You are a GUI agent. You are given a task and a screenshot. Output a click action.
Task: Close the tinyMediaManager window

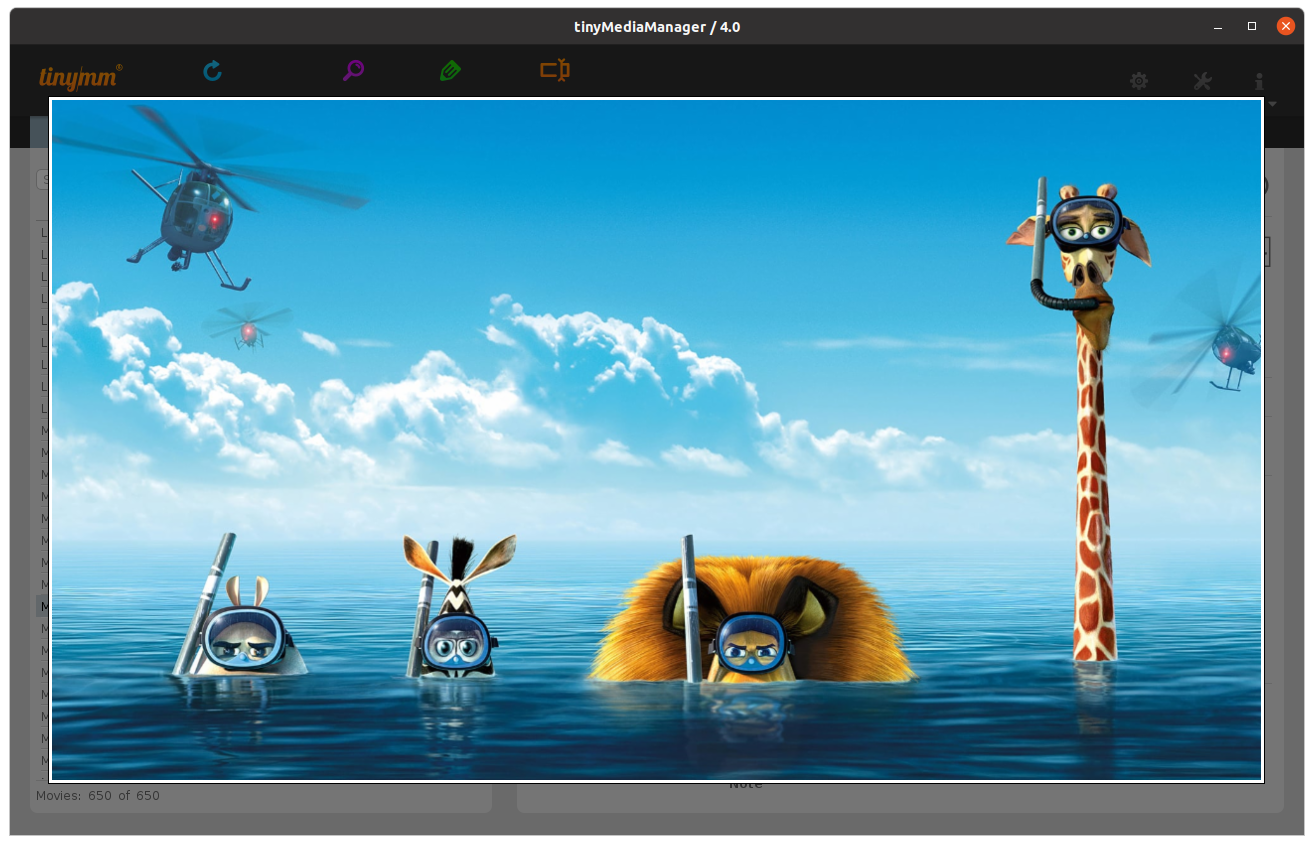[1286, 27]
